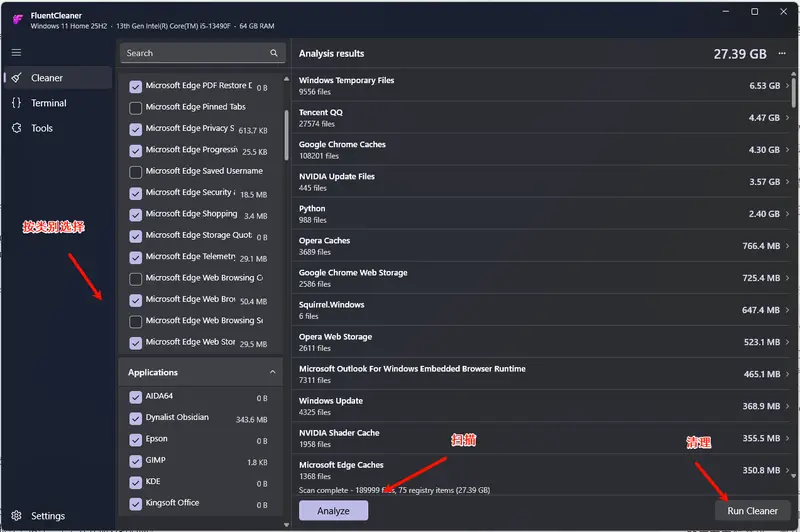The width and height of the screenshot is (800, 532).
Task: Click the FluentCleaner app logo
Action: point(17,20)
